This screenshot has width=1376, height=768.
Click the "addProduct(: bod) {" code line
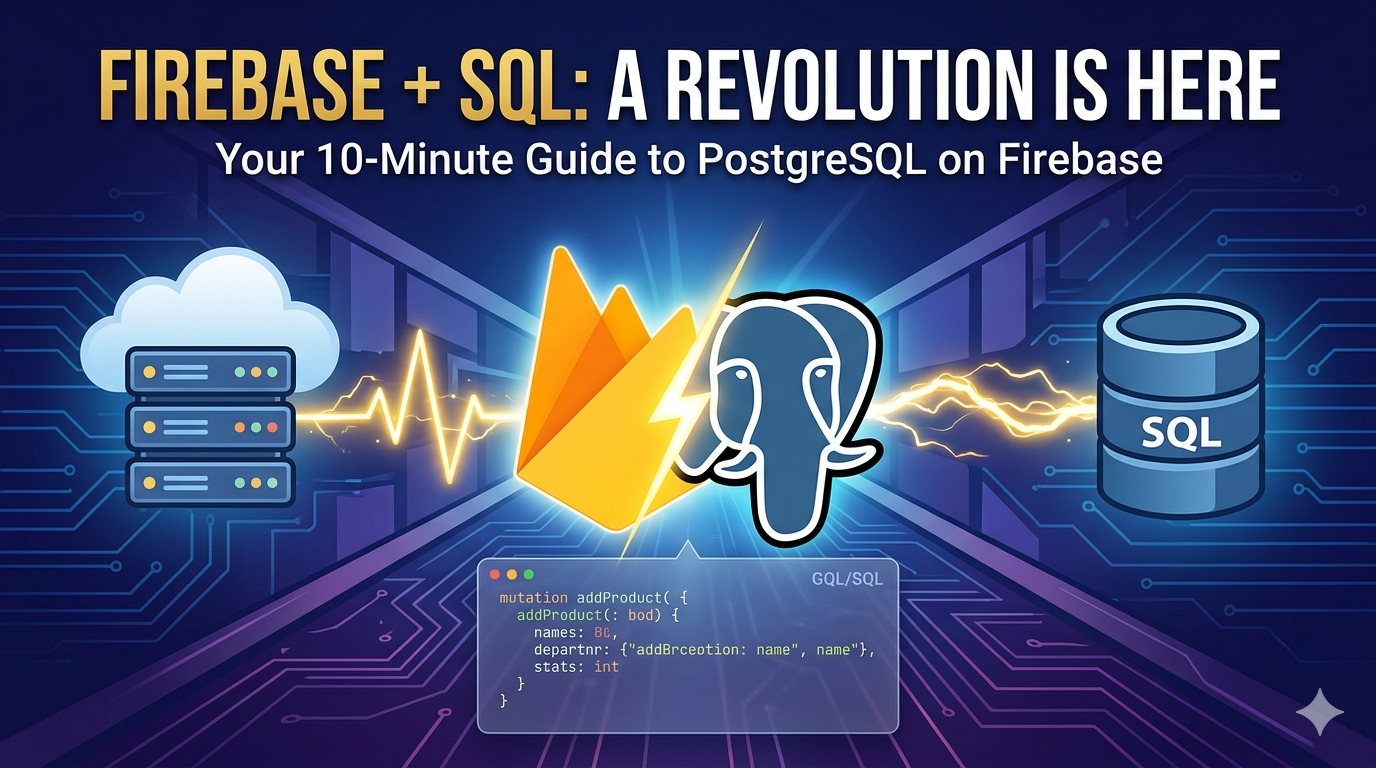pos(598,615)
